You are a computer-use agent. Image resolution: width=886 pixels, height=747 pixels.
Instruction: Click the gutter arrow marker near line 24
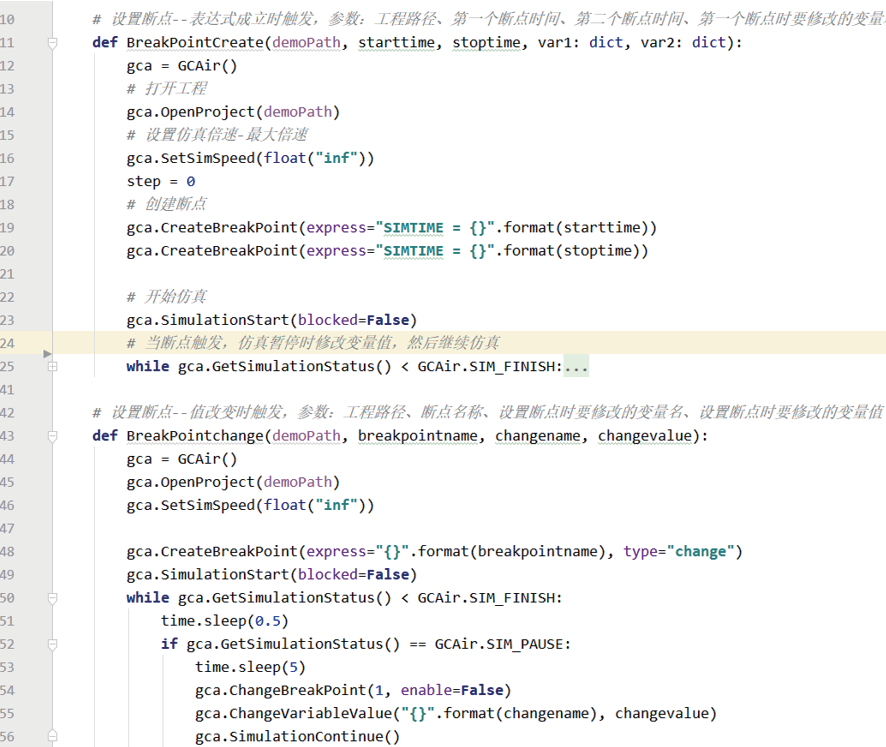pyautogui.click(x=46, y=353)
